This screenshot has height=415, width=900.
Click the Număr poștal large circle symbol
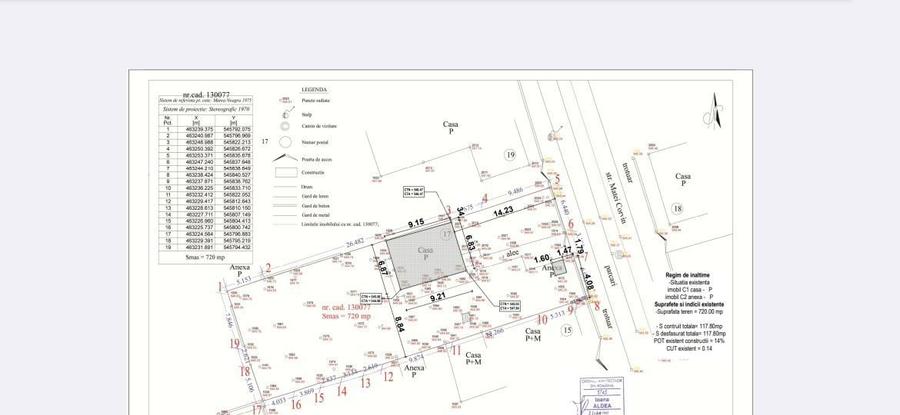click(x=284, y=143)
